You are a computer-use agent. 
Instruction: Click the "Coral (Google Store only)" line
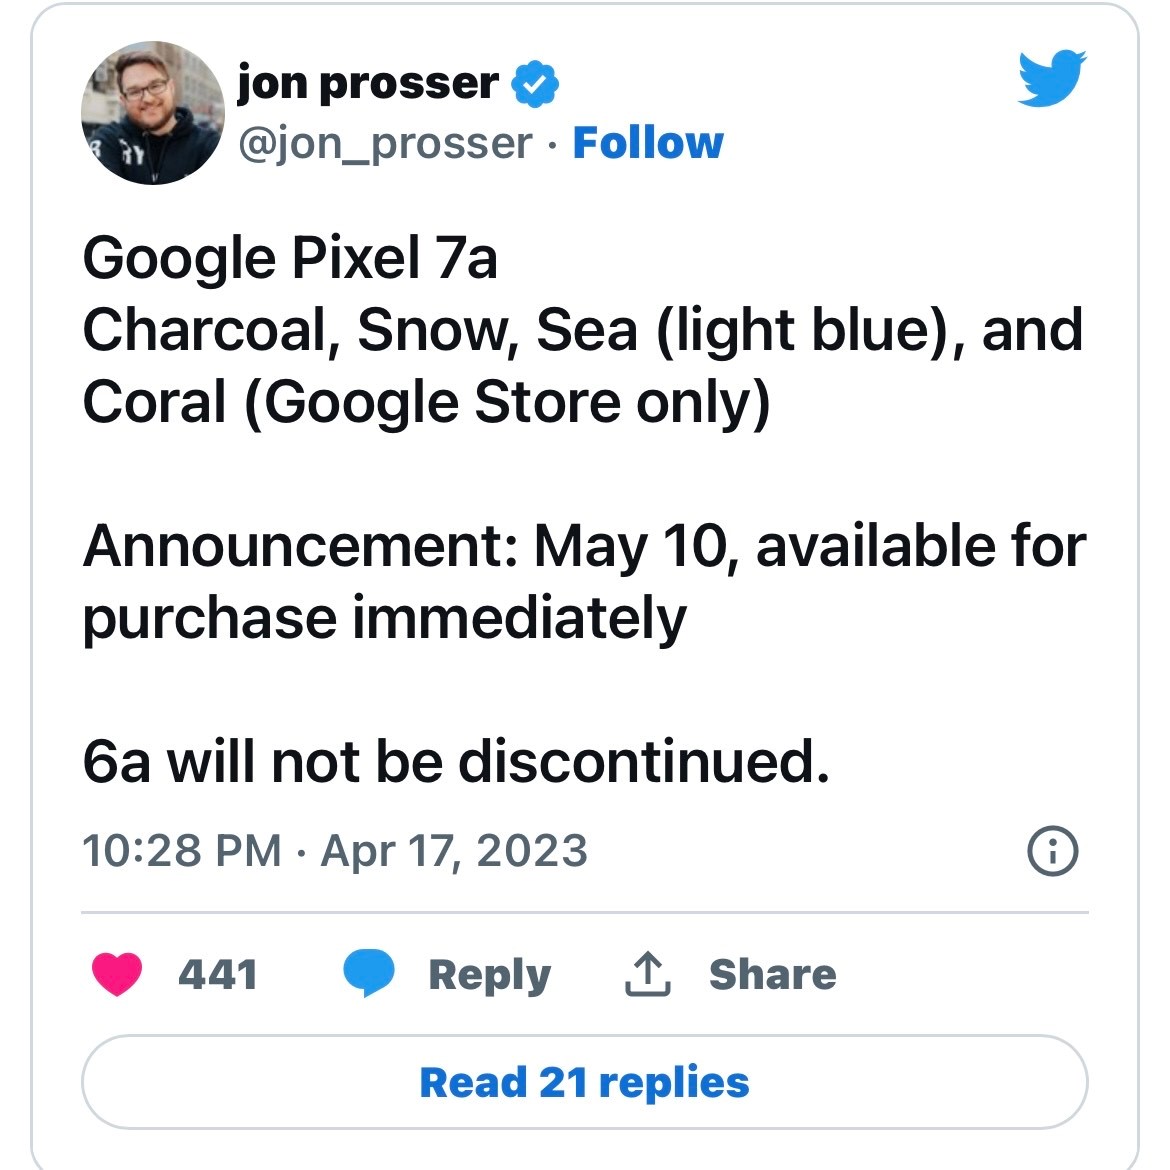point(426,402)
